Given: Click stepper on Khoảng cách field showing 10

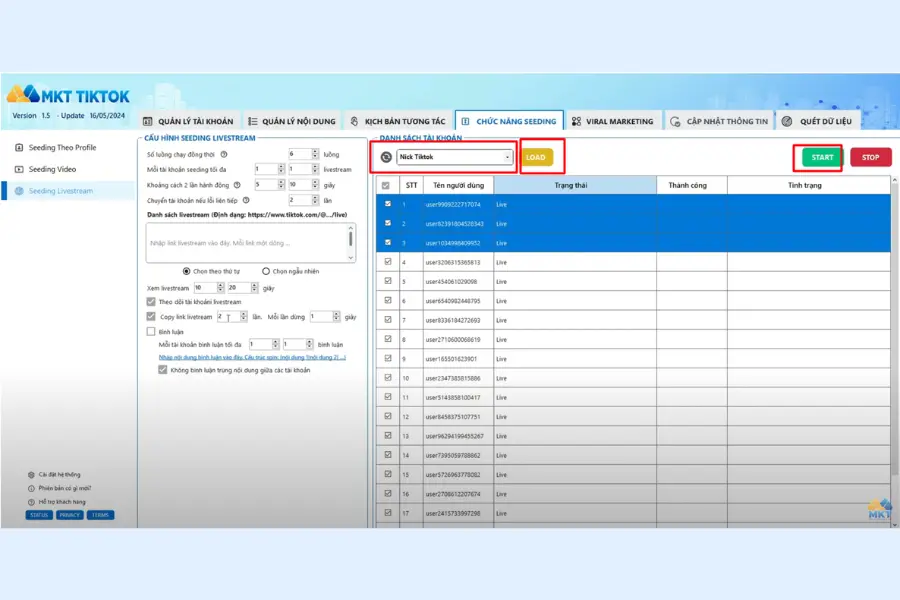Looking at the screenshot, I should click(x=315, y=184).
